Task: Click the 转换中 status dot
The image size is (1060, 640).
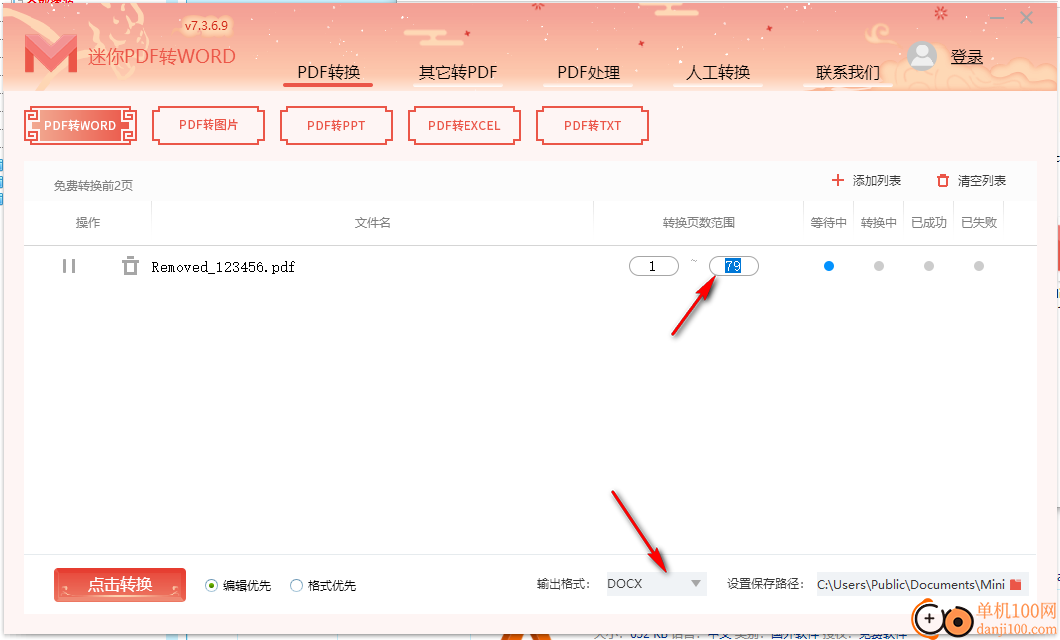Action: tap(879, 266)
